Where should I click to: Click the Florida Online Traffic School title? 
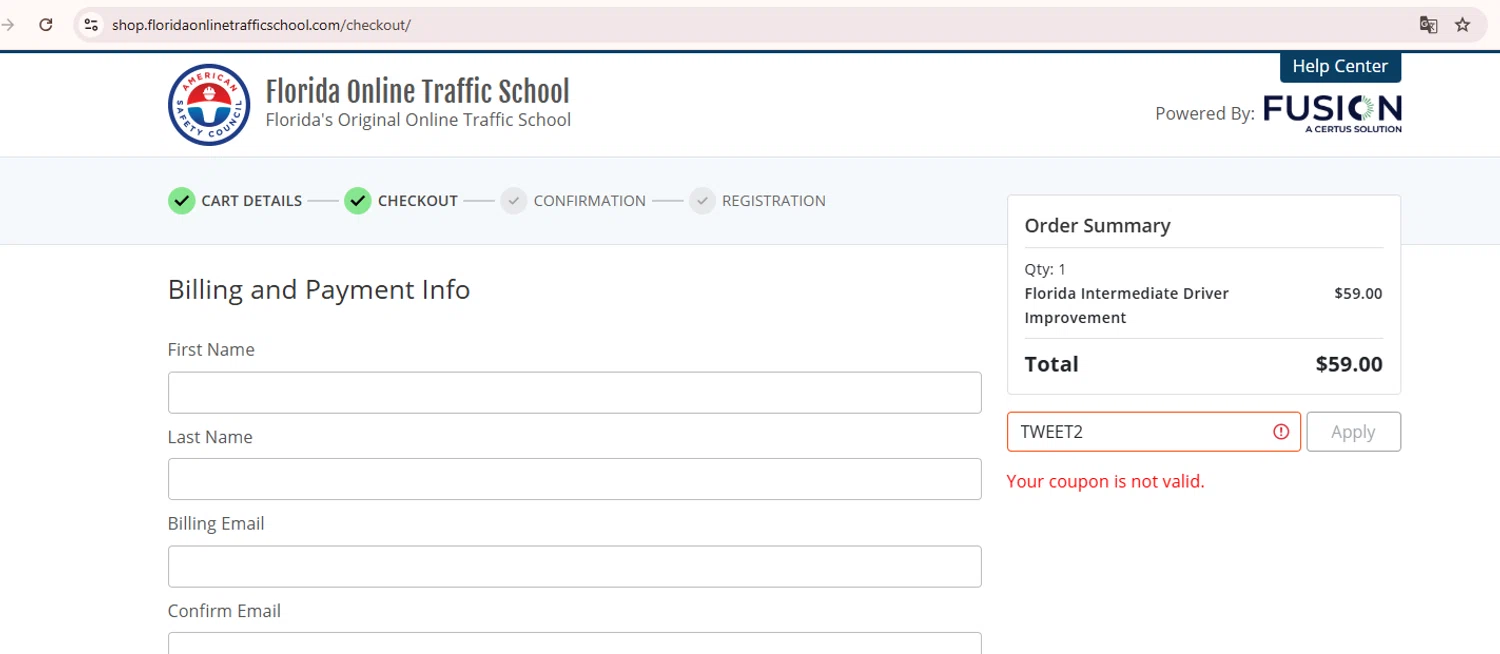417,91
